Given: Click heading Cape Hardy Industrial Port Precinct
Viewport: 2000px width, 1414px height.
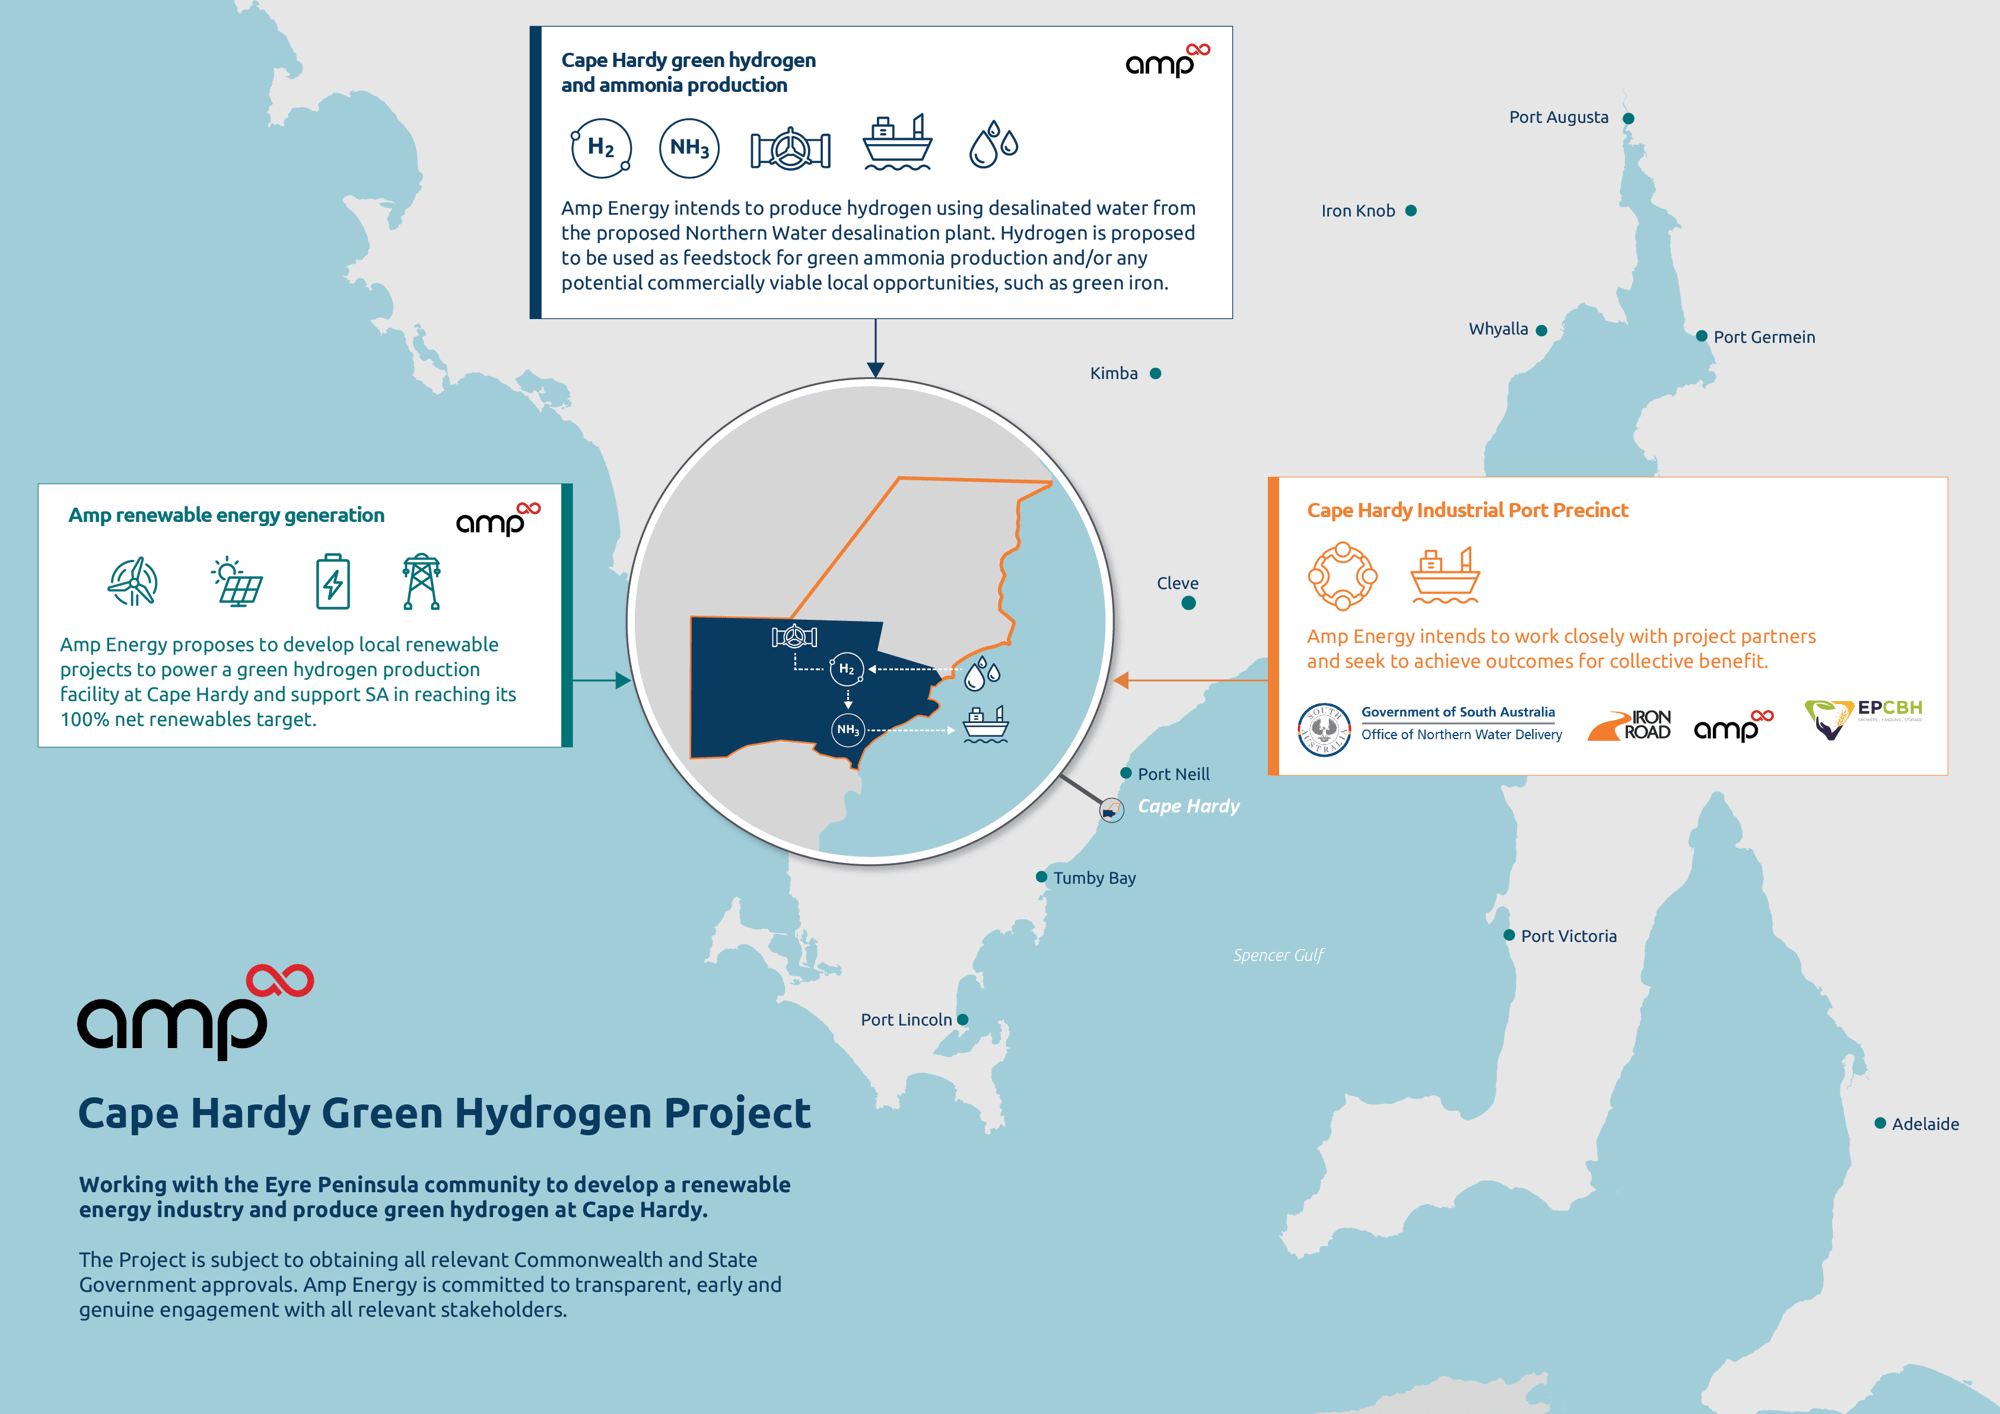Looking at the screenshot, I should 1467,510.
